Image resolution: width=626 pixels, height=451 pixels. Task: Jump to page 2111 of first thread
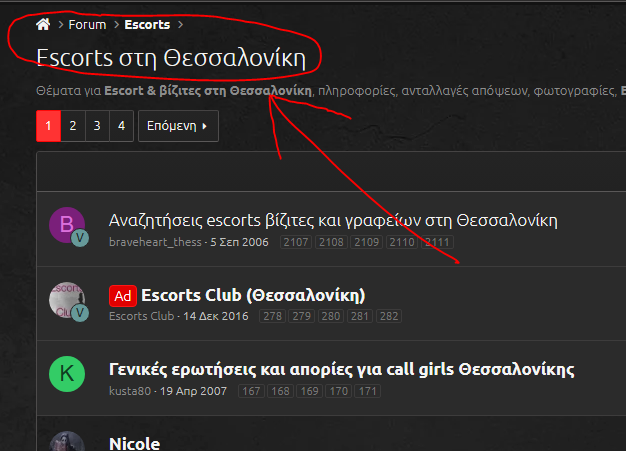coord(438,242)
